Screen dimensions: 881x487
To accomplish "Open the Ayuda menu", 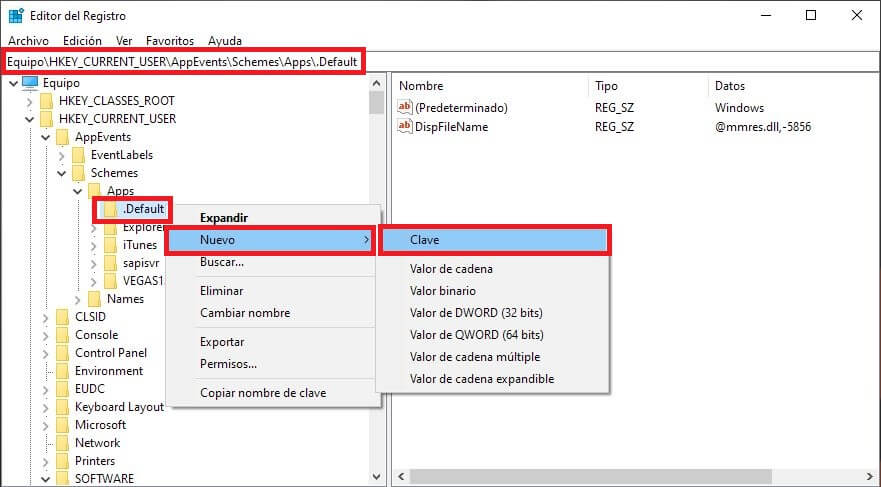I will 225,41.
